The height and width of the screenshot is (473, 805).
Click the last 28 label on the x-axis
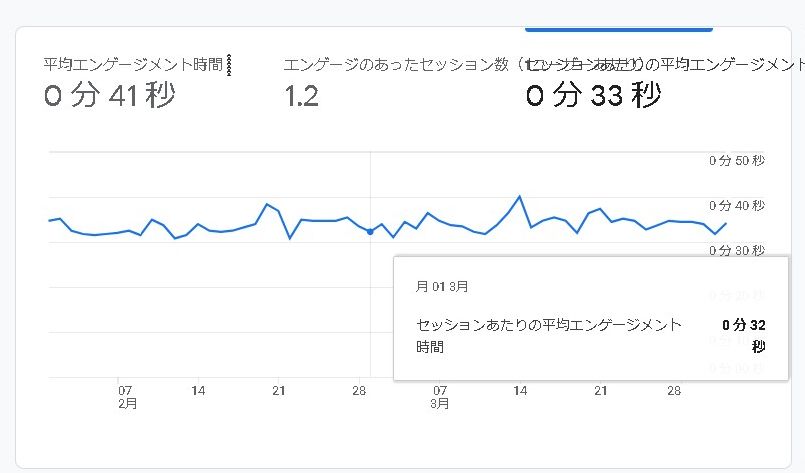[x=674, y=391]
